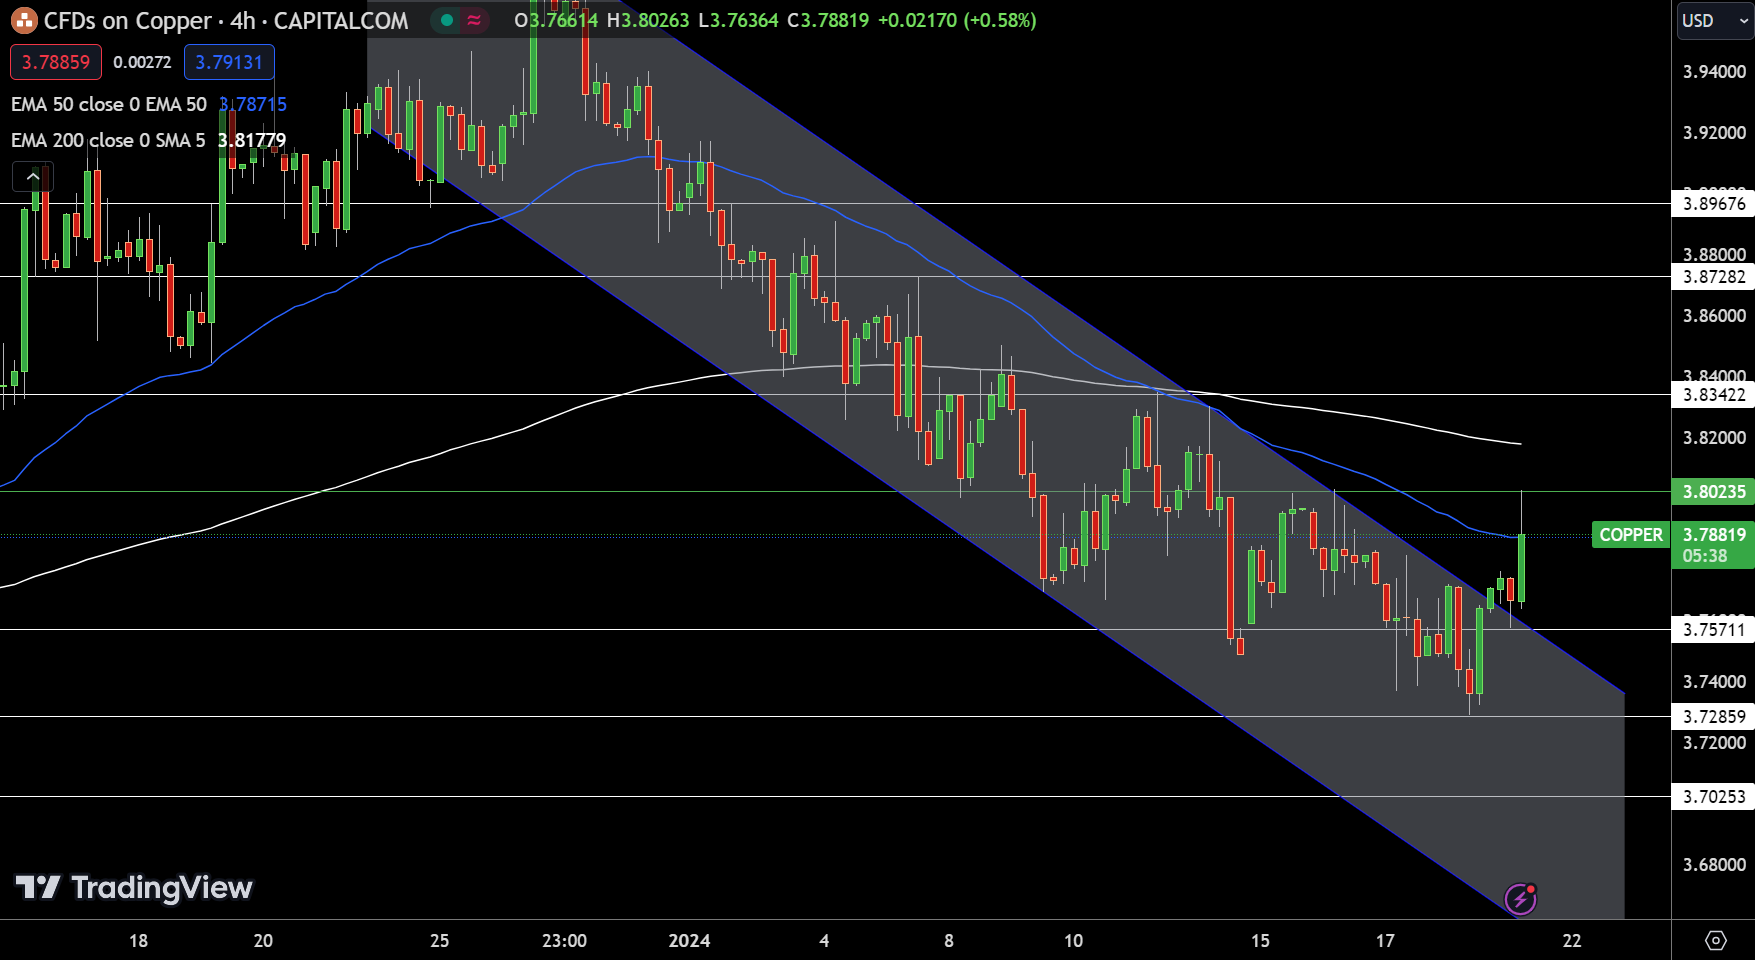Click the 3.87282 horizontal line price label
This screenshot has height=960, width=1755.
point(1713,277)
